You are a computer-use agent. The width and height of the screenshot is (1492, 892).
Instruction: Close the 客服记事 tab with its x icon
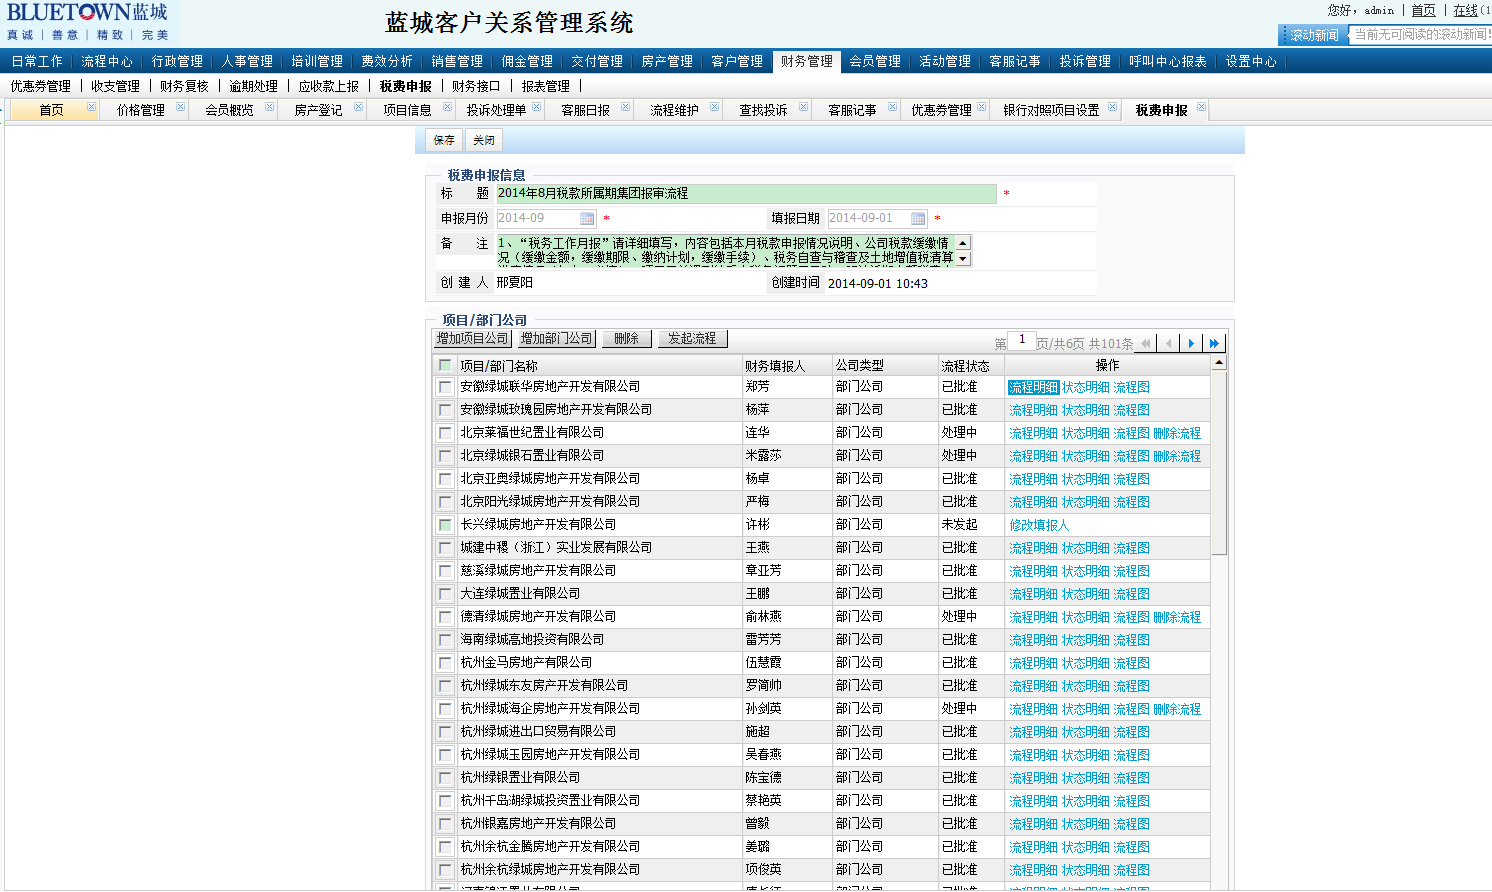pos(892,107)
